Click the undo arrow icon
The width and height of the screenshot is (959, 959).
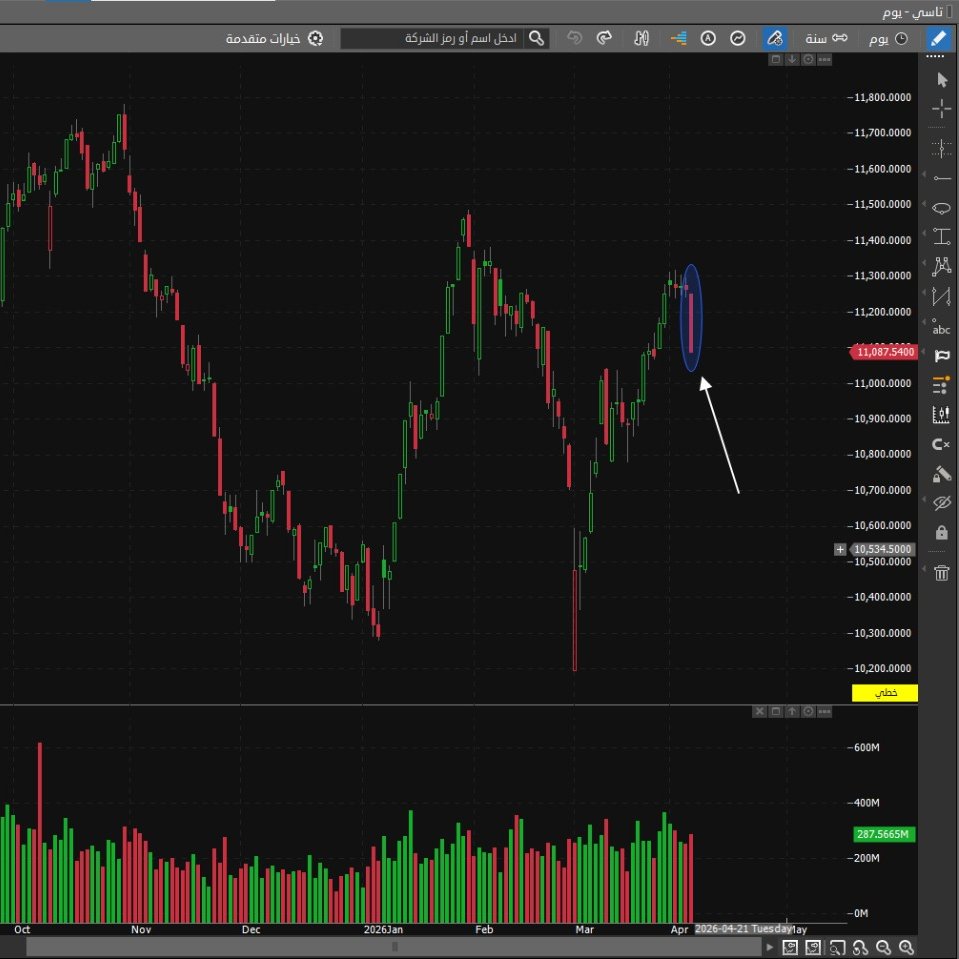point(573,38)
